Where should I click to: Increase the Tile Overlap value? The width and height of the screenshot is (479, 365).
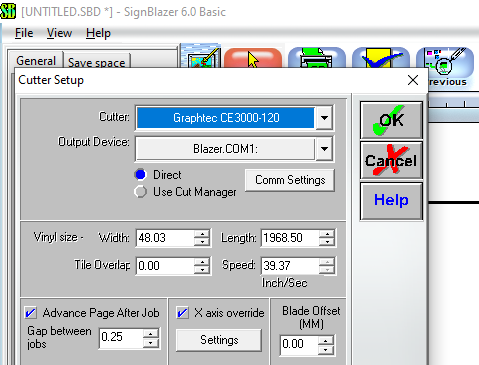(x=202, y=261)
